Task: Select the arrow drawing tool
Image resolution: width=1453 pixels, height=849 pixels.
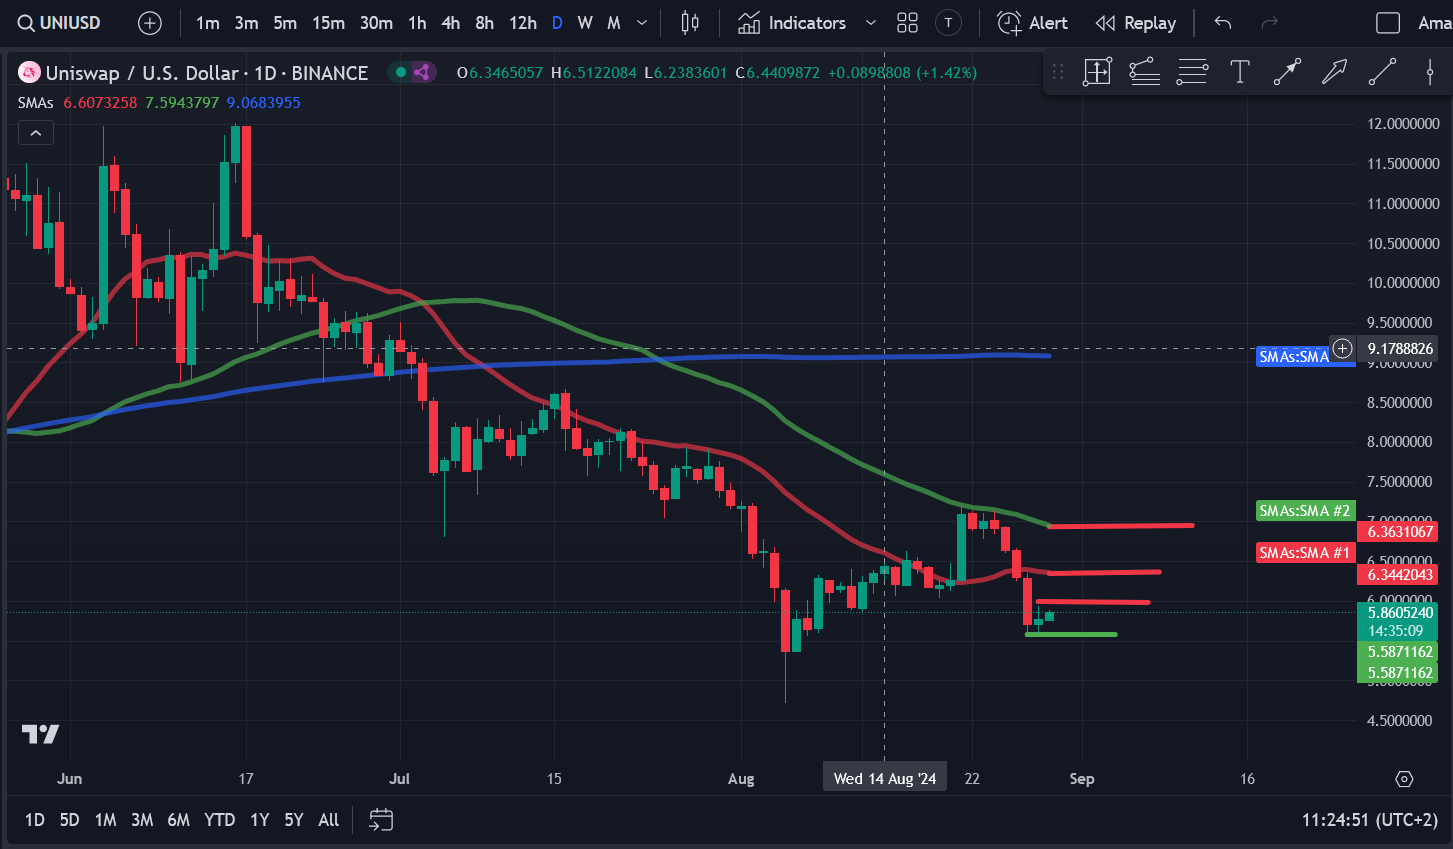Action: [1335, 71]
